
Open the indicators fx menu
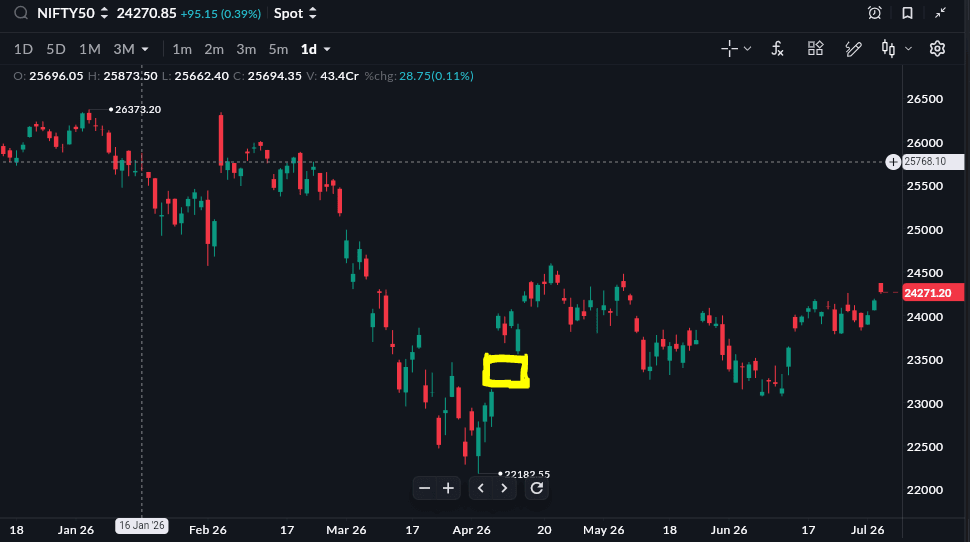778,48
